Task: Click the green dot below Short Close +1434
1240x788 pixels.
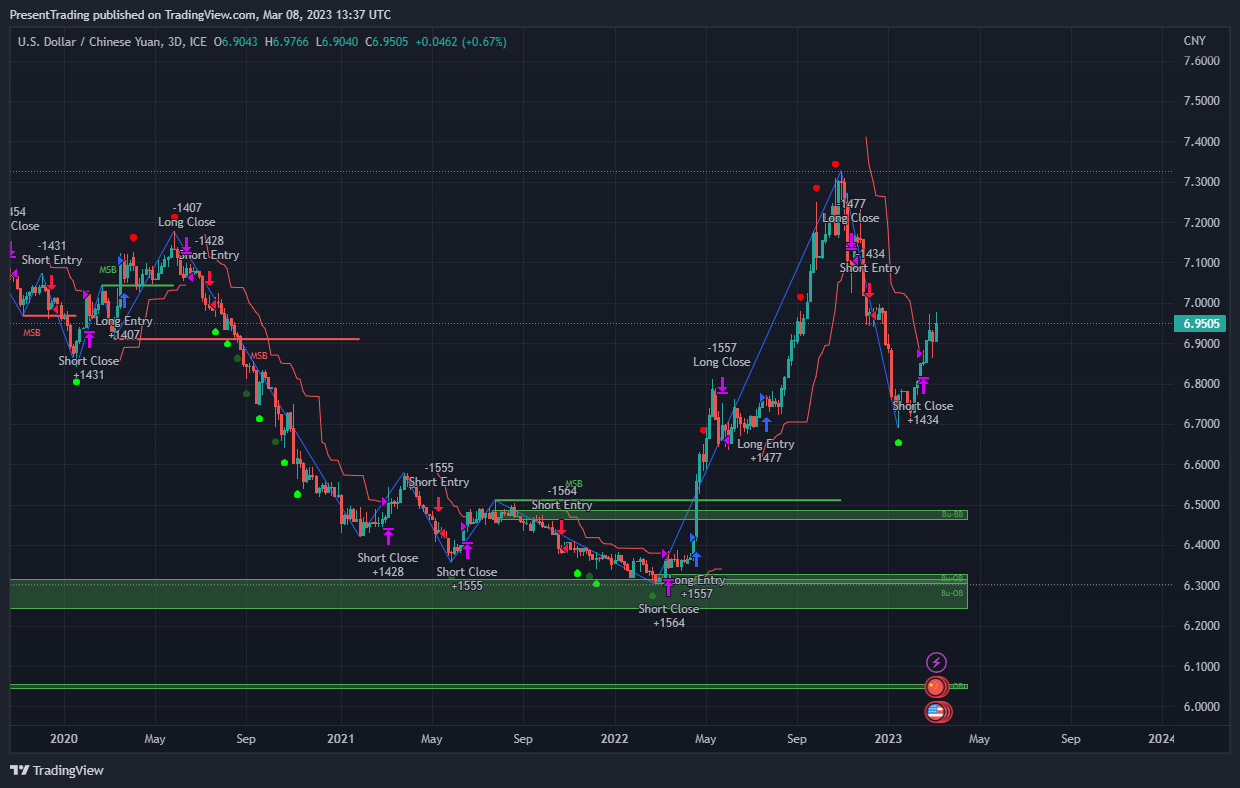Action: coord(898,442)
